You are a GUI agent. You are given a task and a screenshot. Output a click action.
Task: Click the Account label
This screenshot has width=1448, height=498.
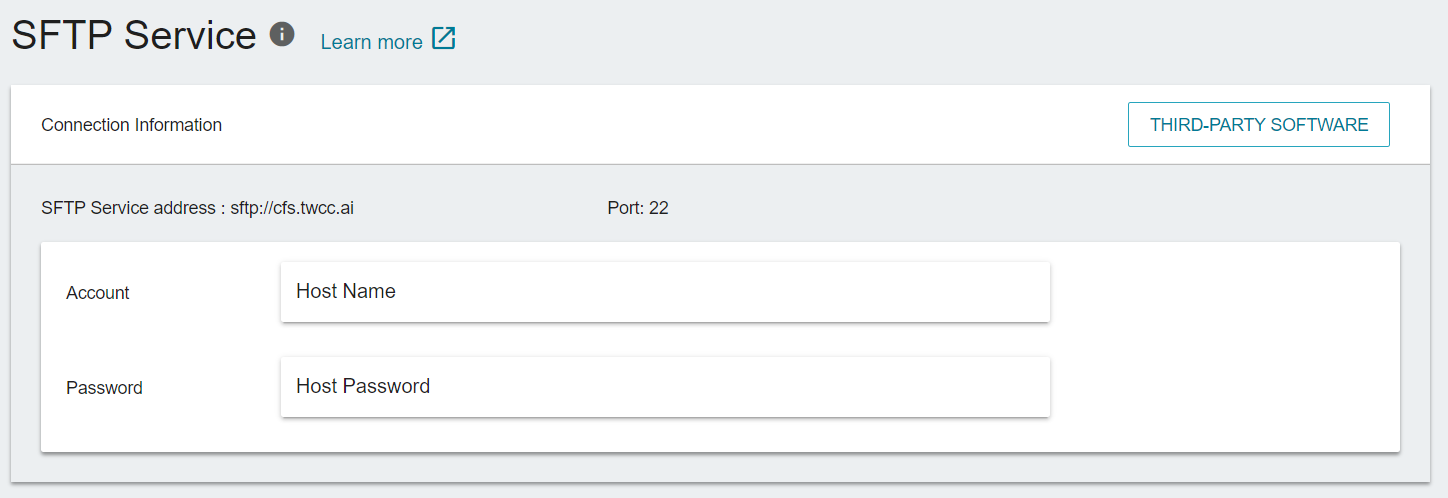coord(98,293)
